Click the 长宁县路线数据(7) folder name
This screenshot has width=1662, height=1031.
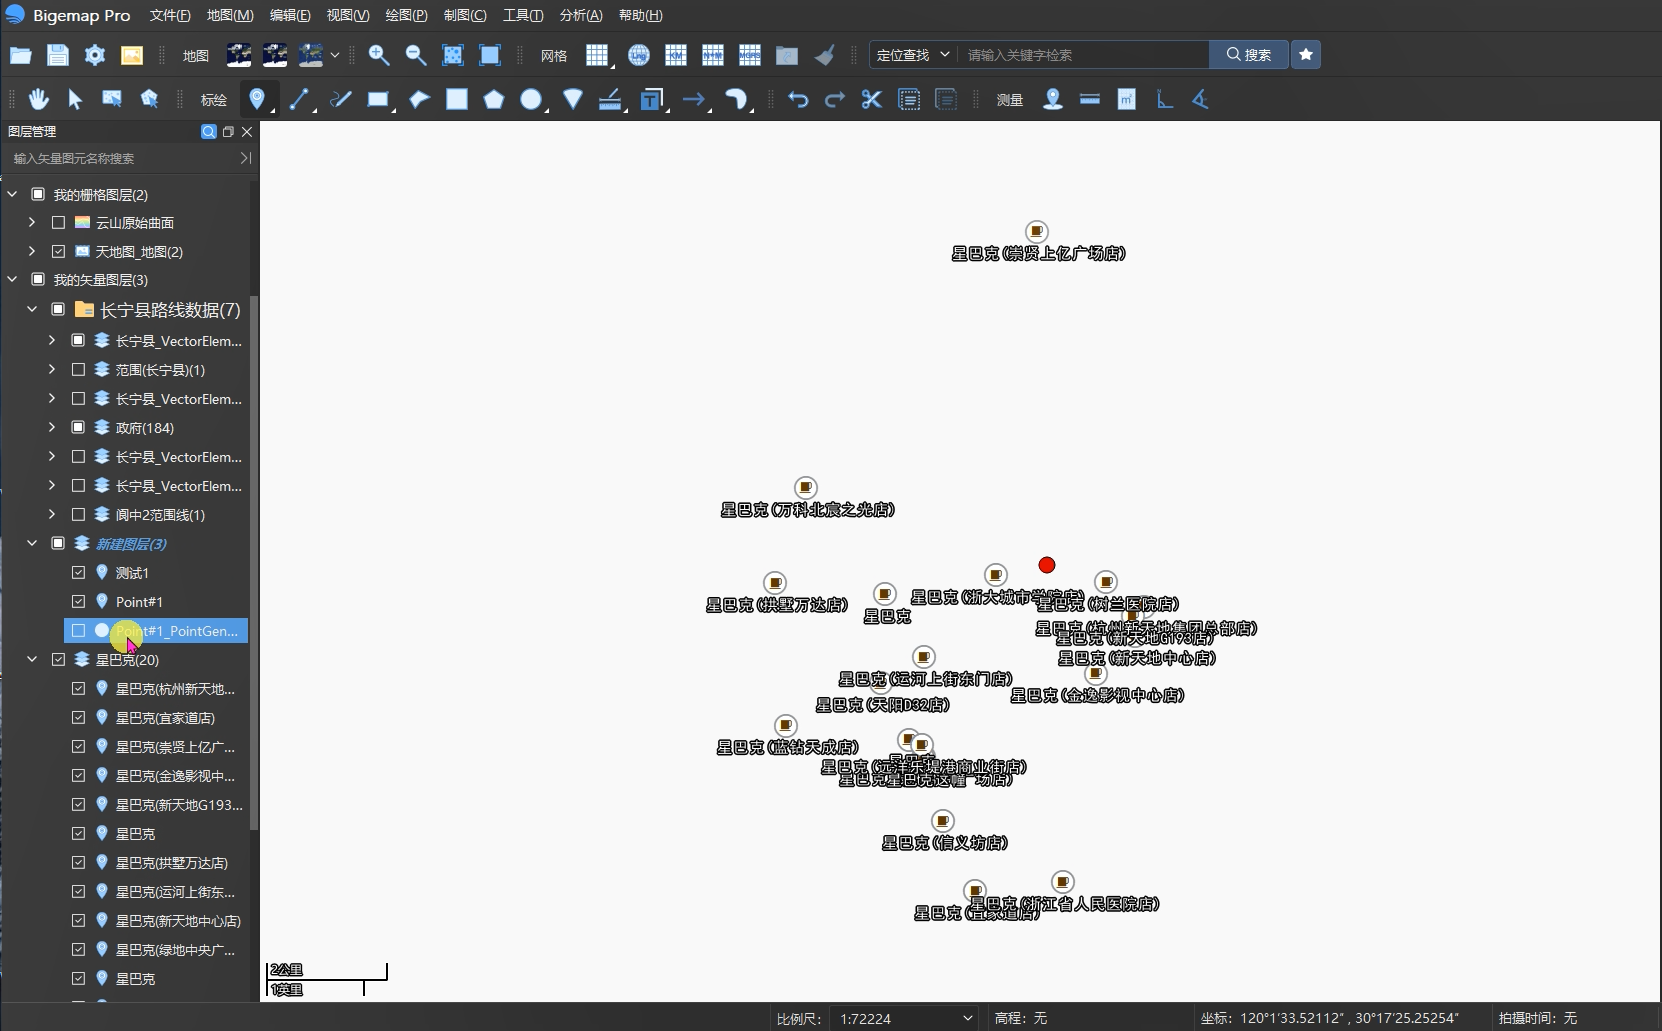(x=170, y=310)
